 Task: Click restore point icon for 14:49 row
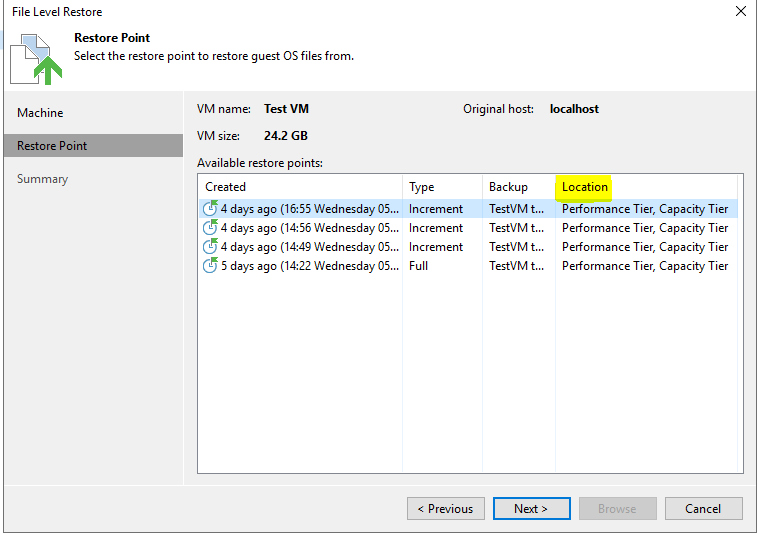(x=210, y=246)
